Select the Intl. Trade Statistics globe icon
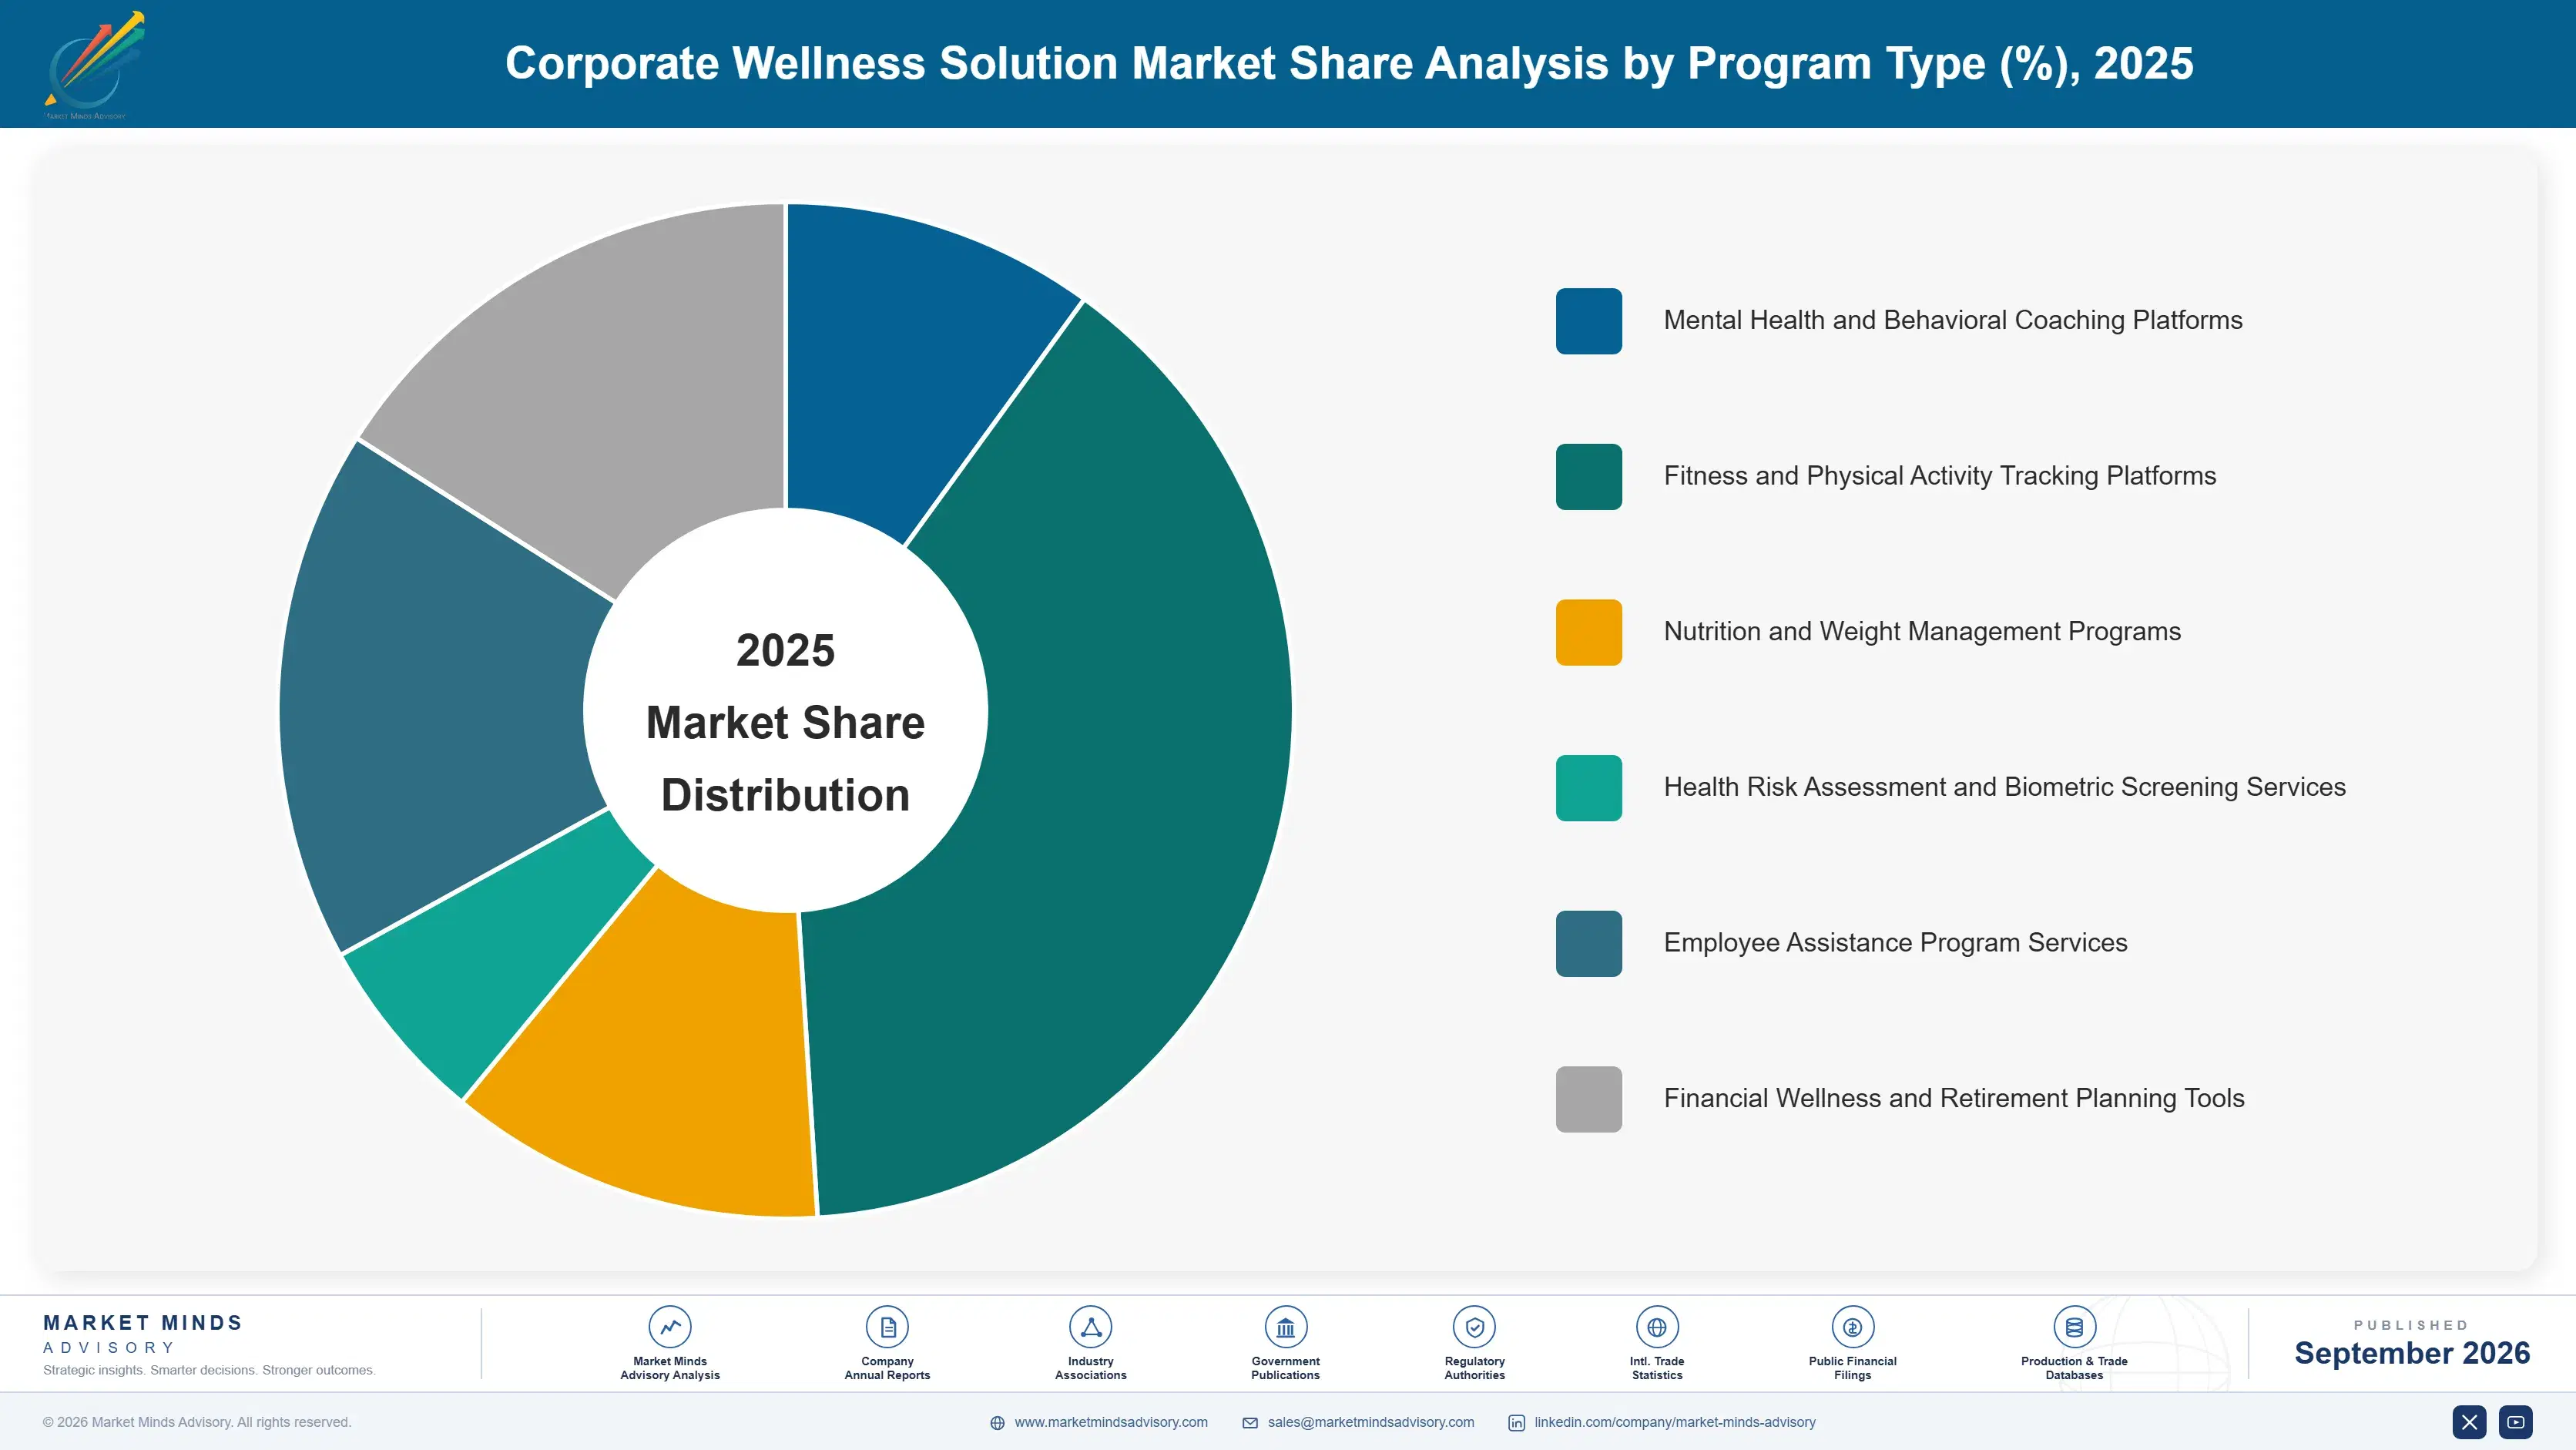This screenshot has height=1450, width=2576. click(1657, 1327)
